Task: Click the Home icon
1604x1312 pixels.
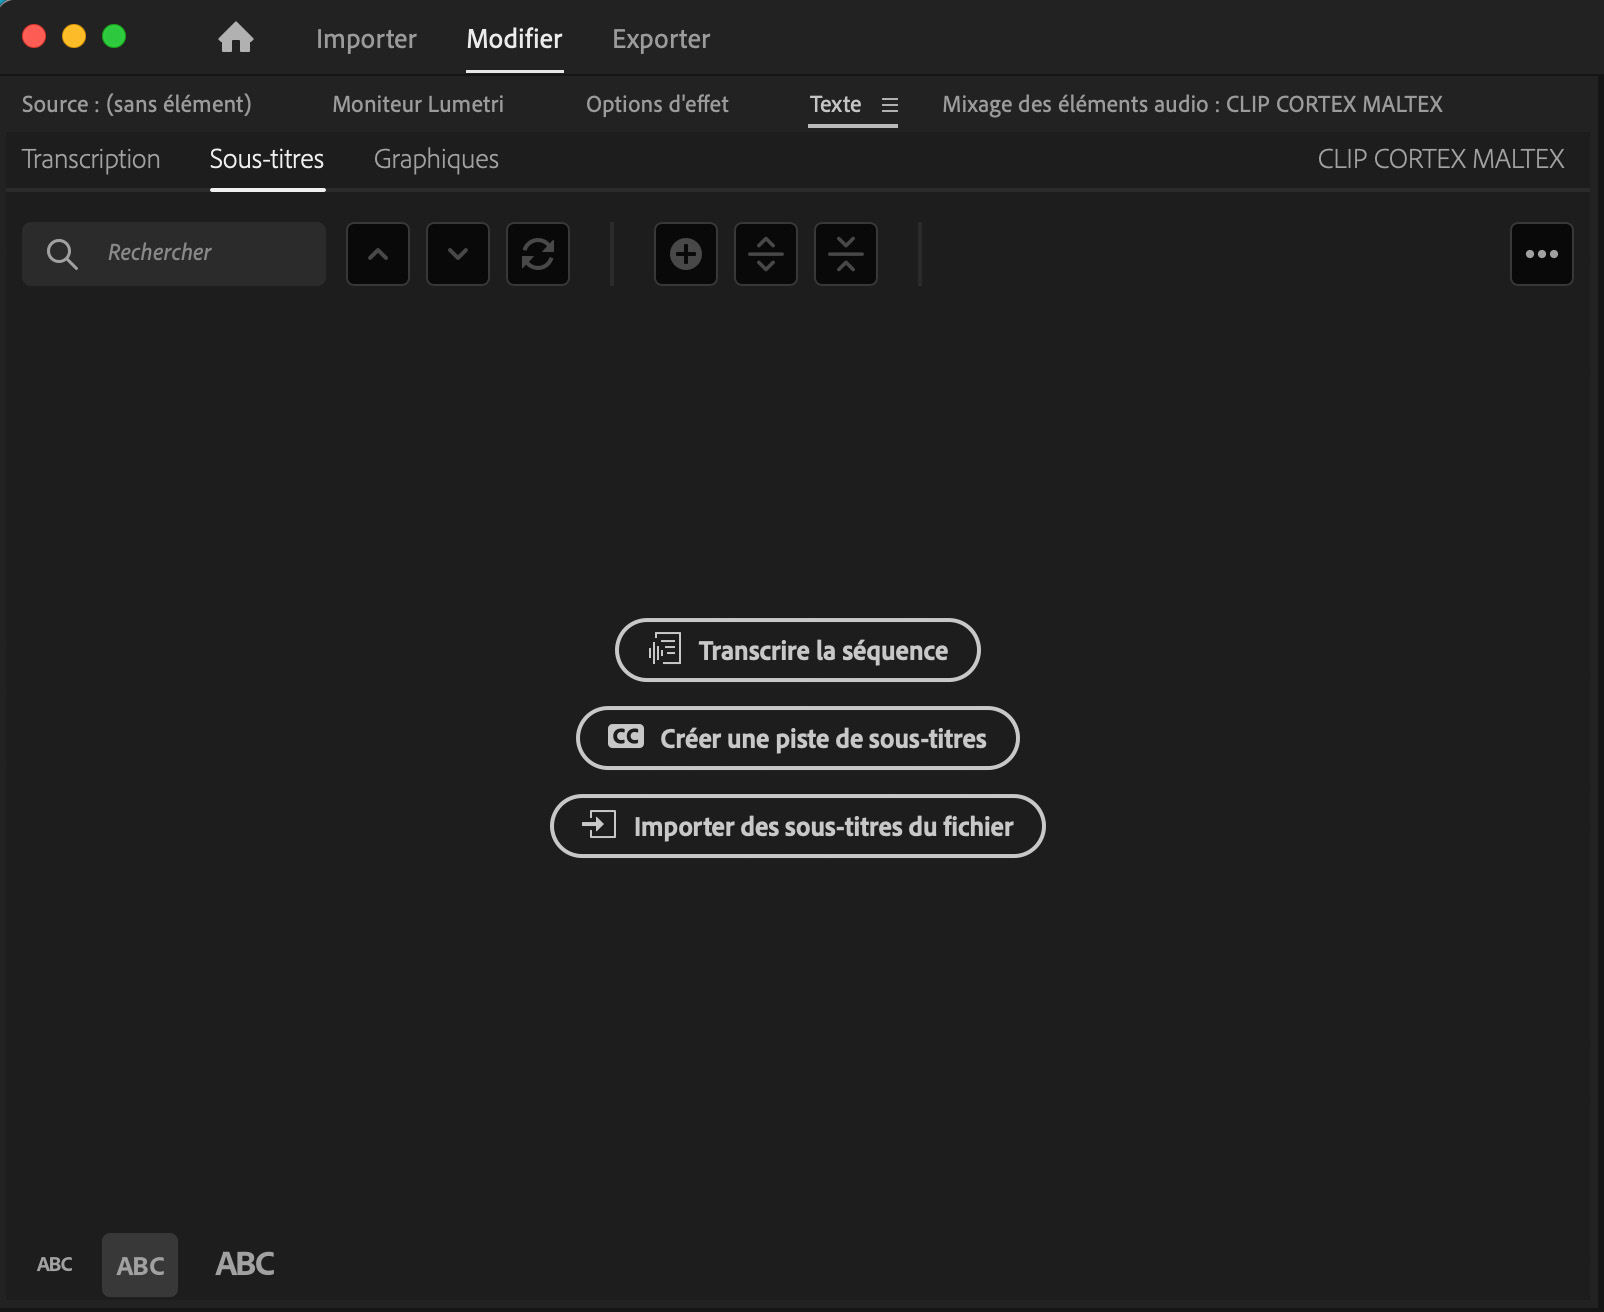Action: [x=236, y=38]
